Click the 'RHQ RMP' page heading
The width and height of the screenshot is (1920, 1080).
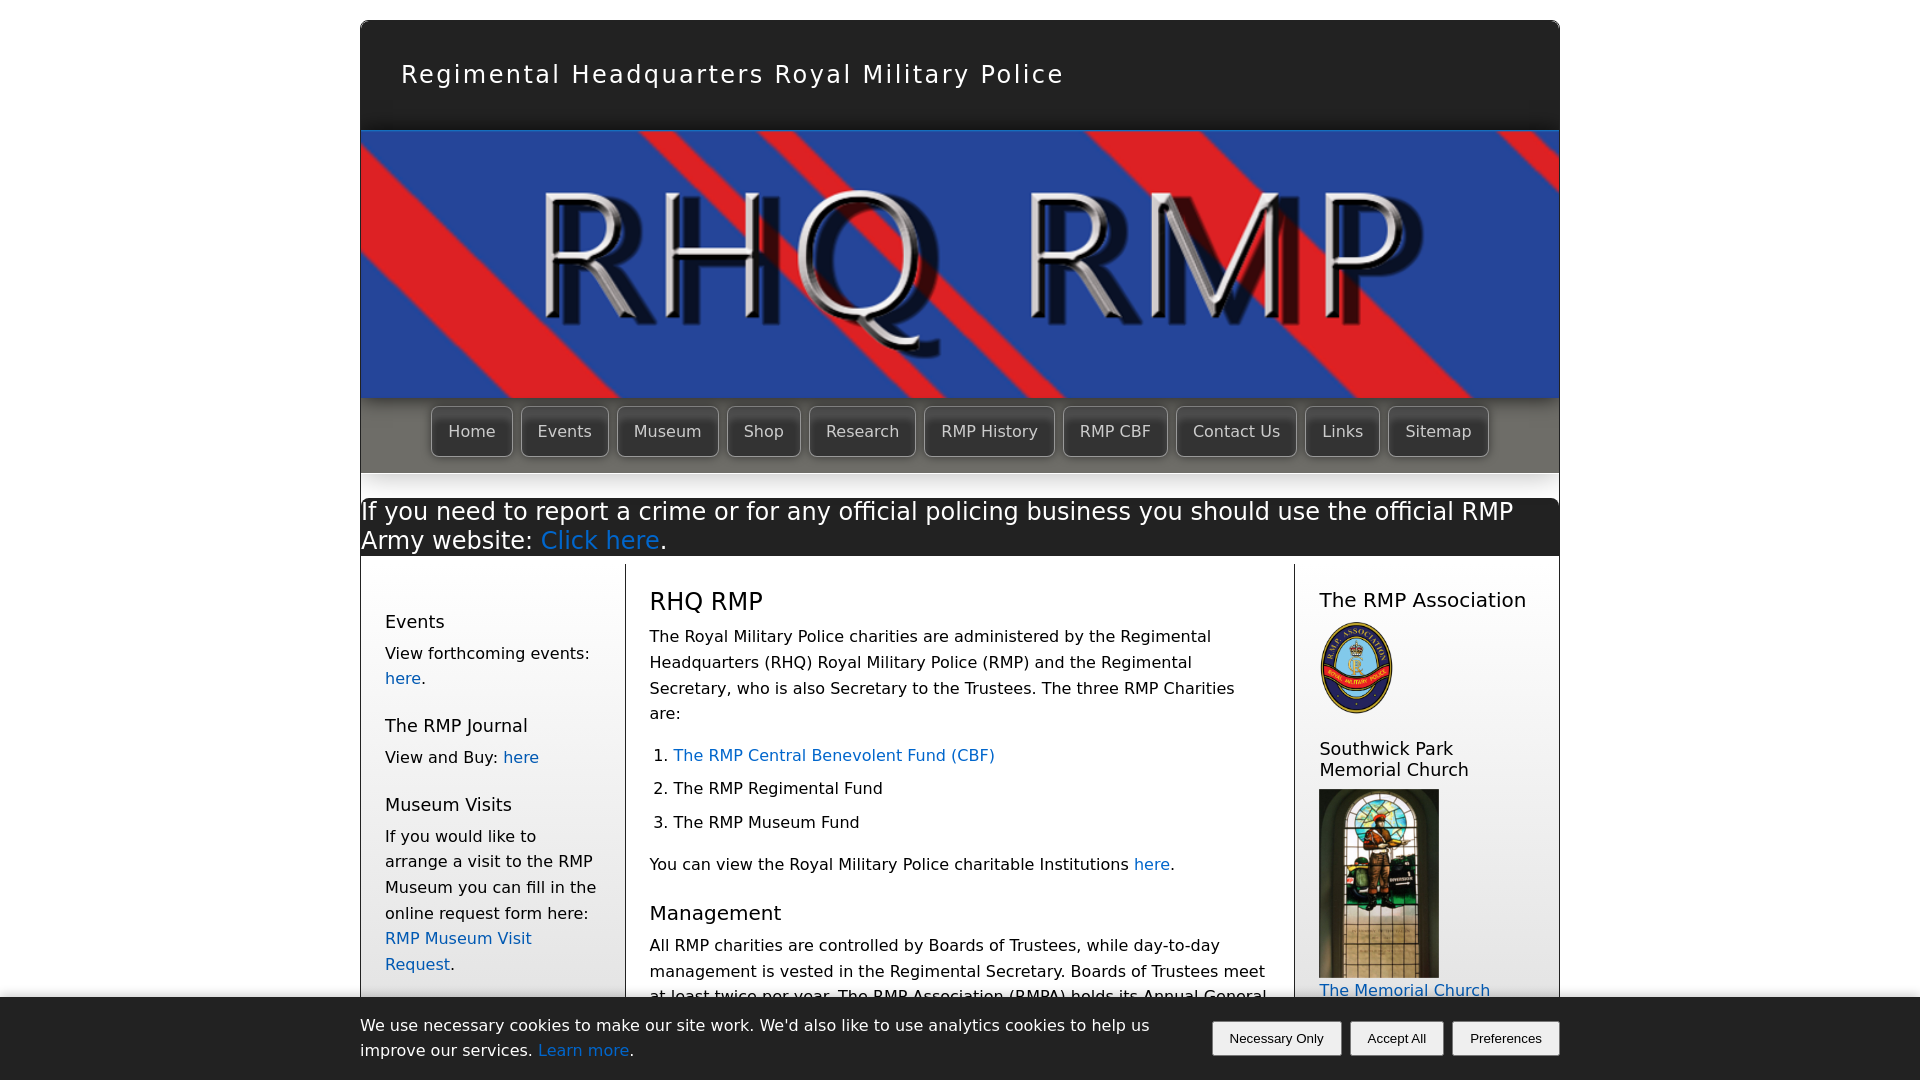[x=706, y=602]
